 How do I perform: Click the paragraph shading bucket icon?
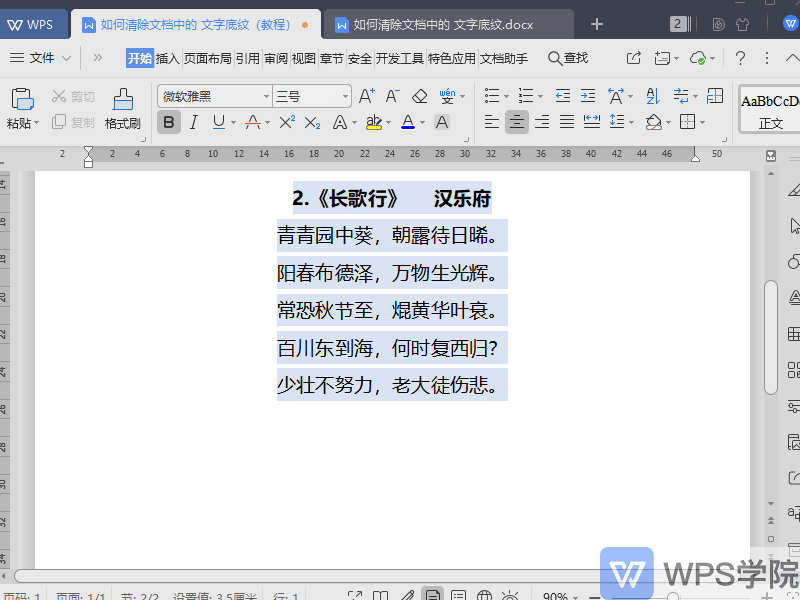point(654,122)
